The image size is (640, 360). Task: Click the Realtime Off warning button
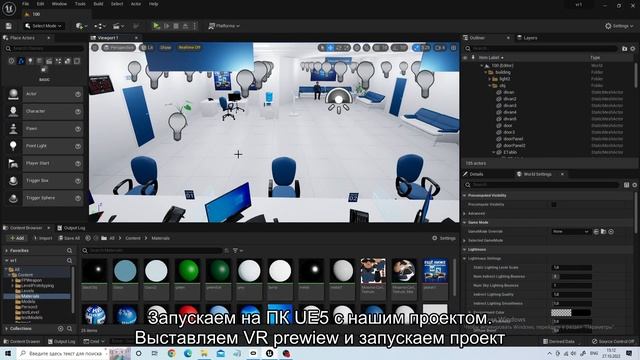coord(189,47)
